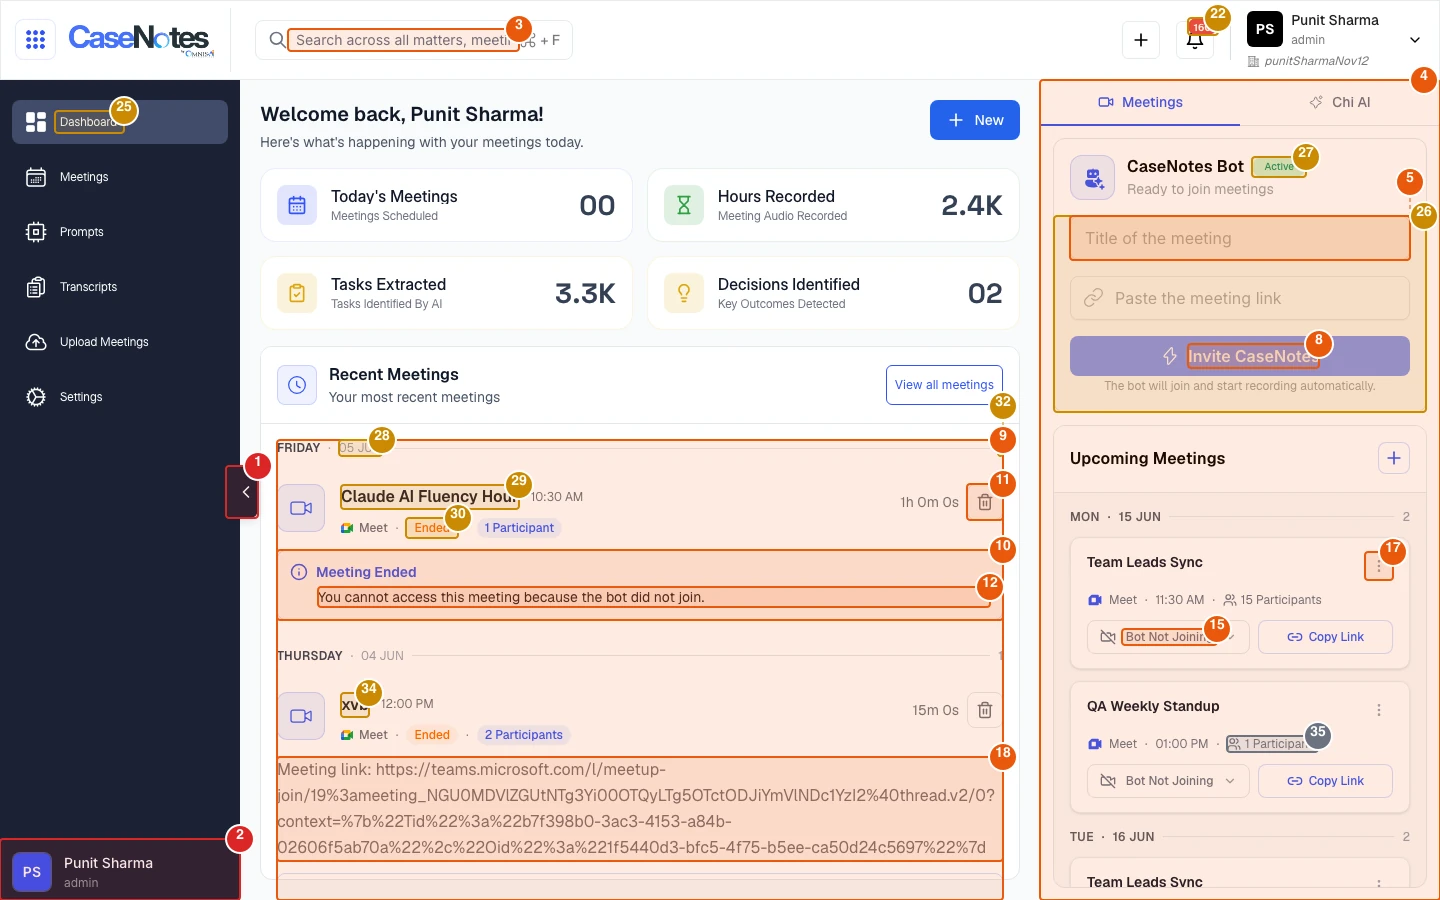Open View all meetings
The width and height of the screenshot is (1440, 900).
pyautogui.click(x=944, y=385)
